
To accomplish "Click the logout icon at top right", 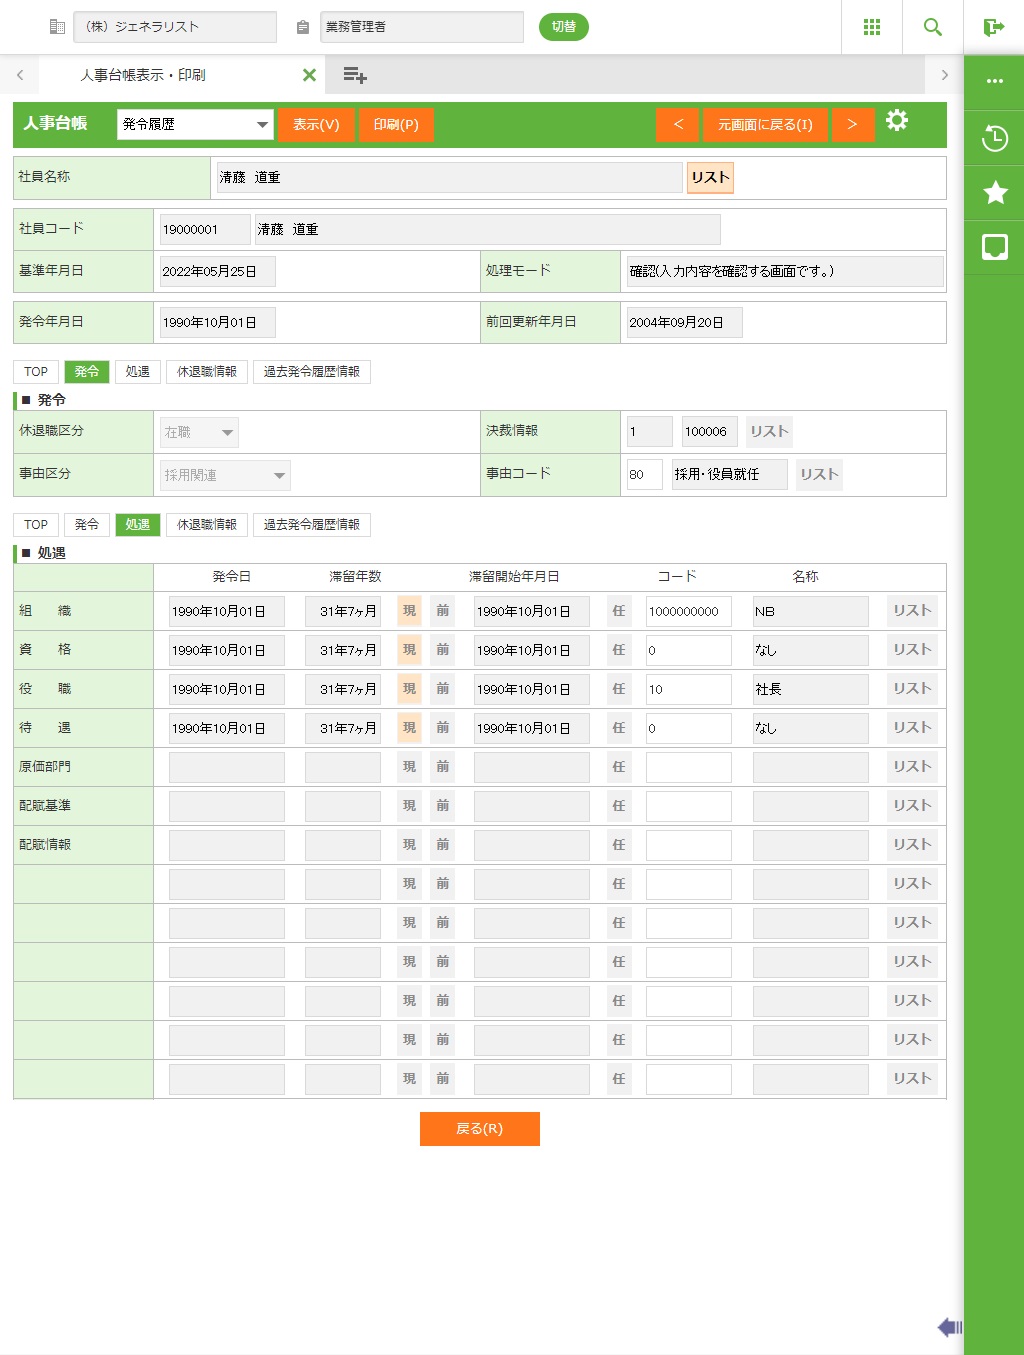I will click(x=993, y=27).
